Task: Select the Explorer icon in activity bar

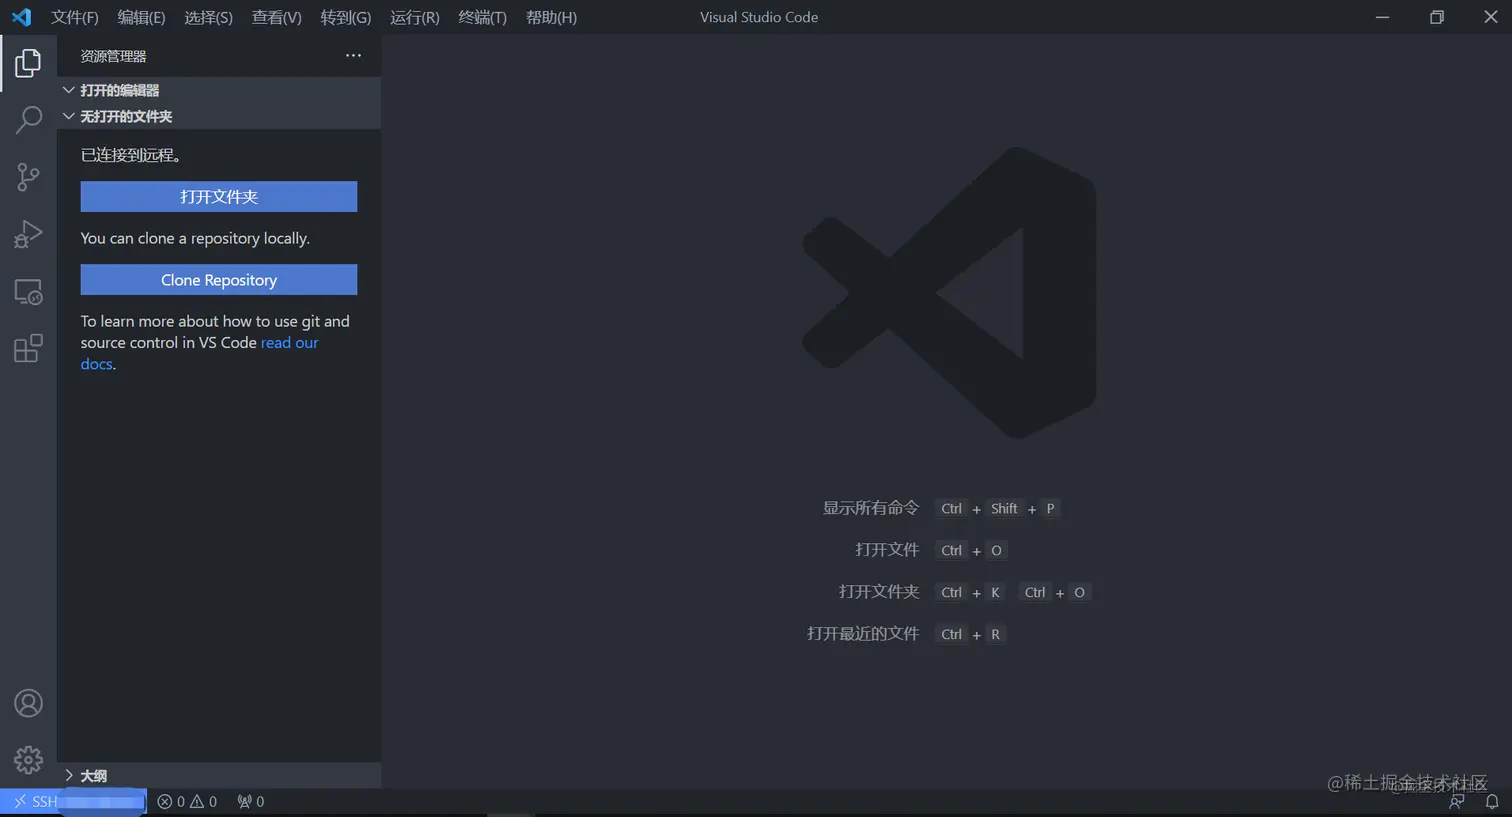Action: [x=29, y=62]
